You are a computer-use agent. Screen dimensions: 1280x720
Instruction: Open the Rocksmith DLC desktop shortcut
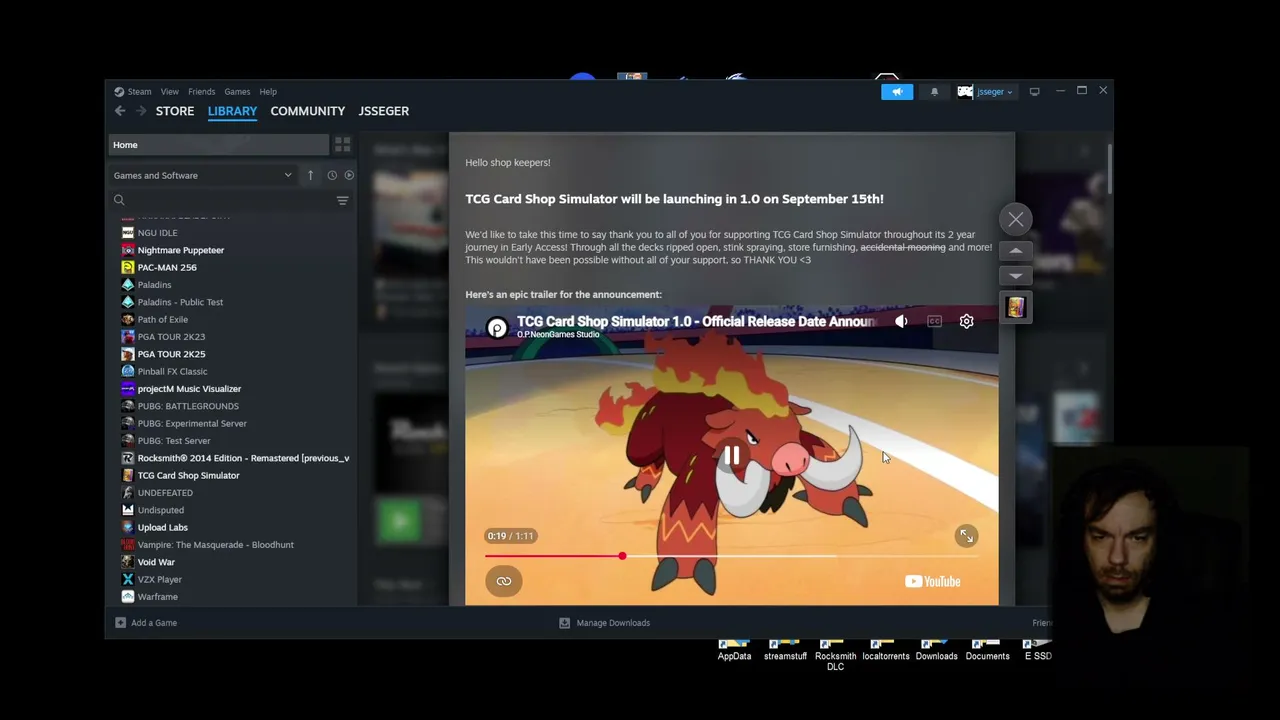pos(835,655)
